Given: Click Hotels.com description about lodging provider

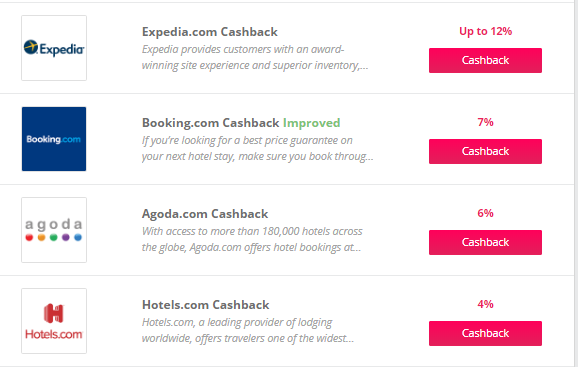Looking at the screenshot, I should coord(248,331).
